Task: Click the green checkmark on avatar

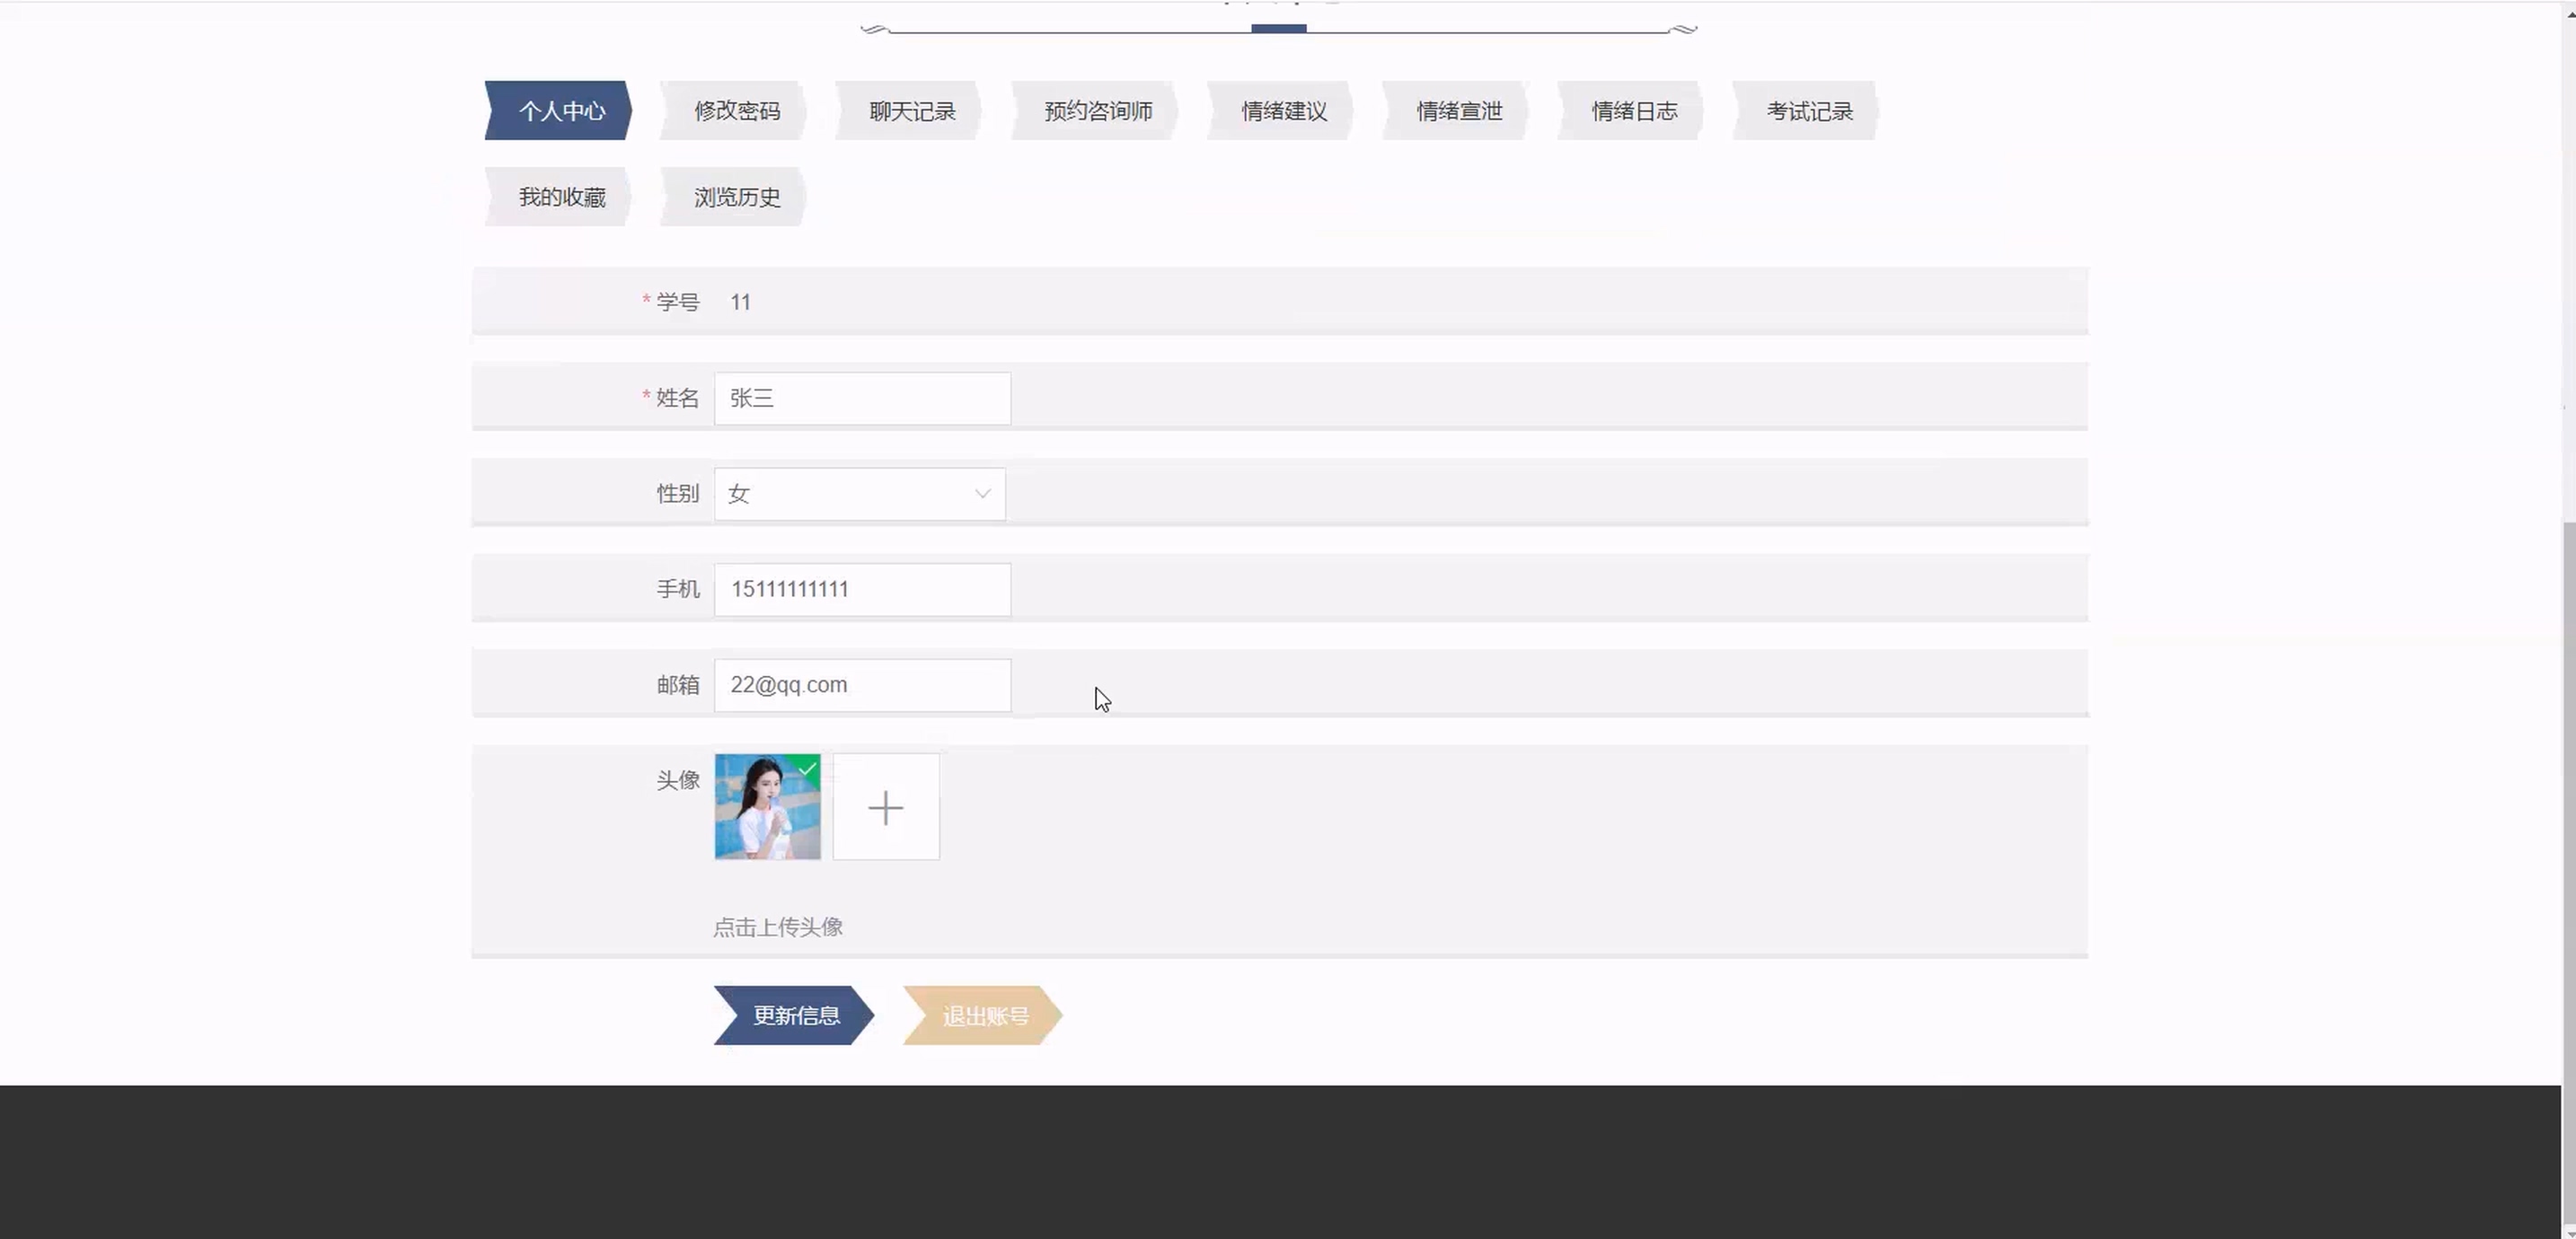Action: click(808, 768)
